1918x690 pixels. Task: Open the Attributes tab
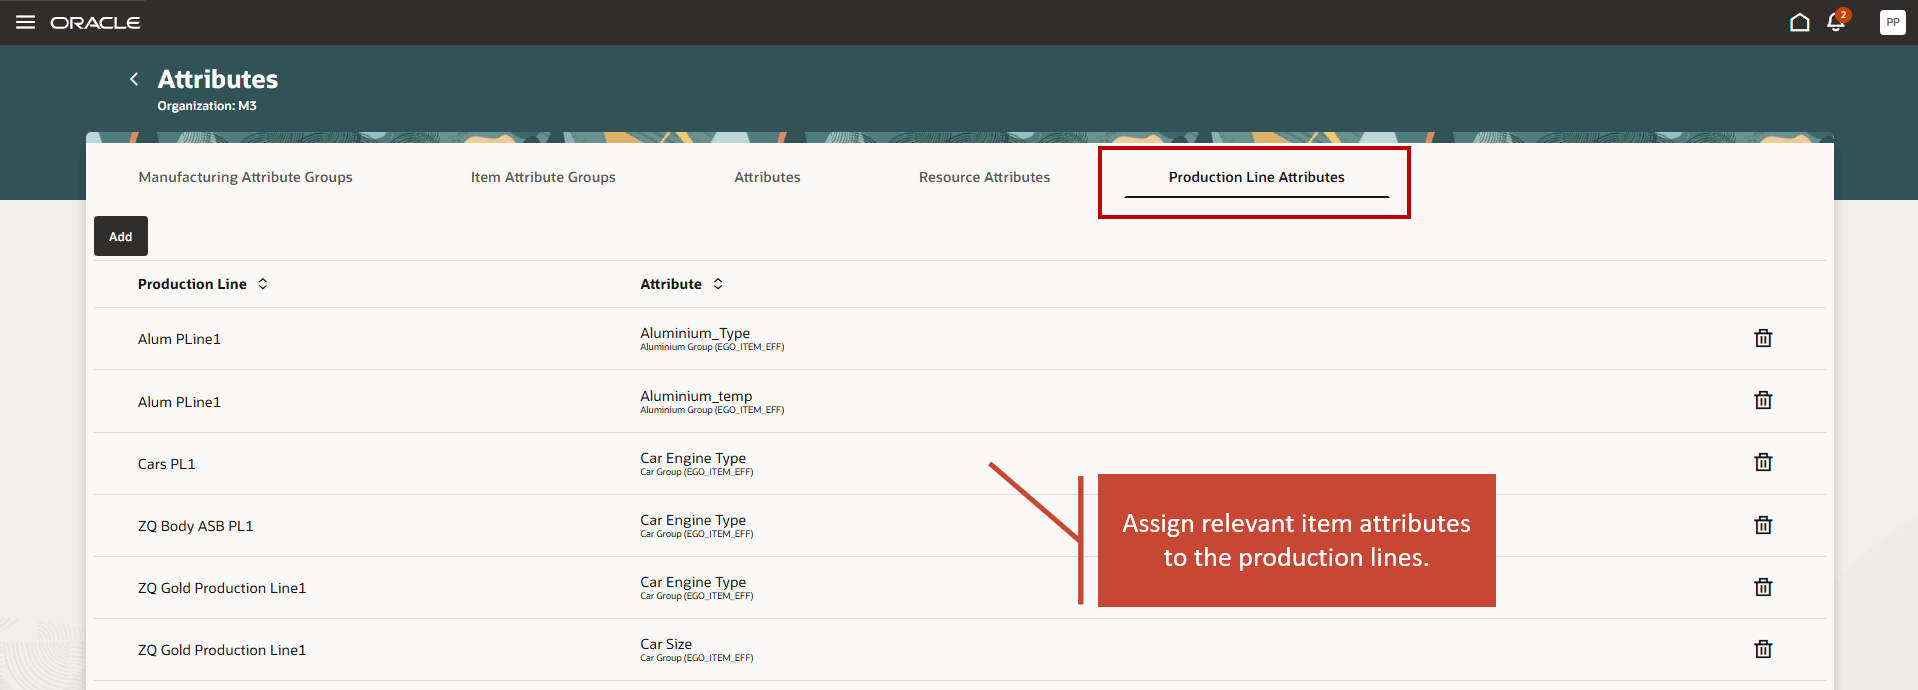(767, 177)
